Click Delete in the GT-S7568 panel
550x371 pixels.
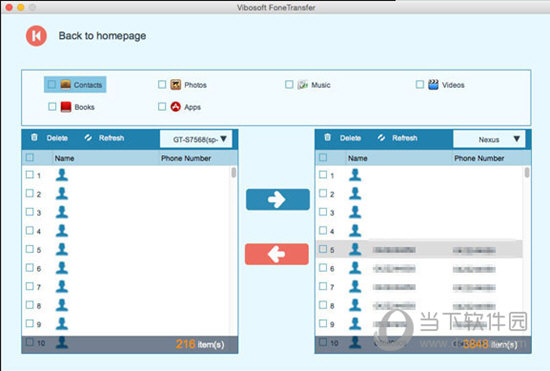[x=57, y=138]
